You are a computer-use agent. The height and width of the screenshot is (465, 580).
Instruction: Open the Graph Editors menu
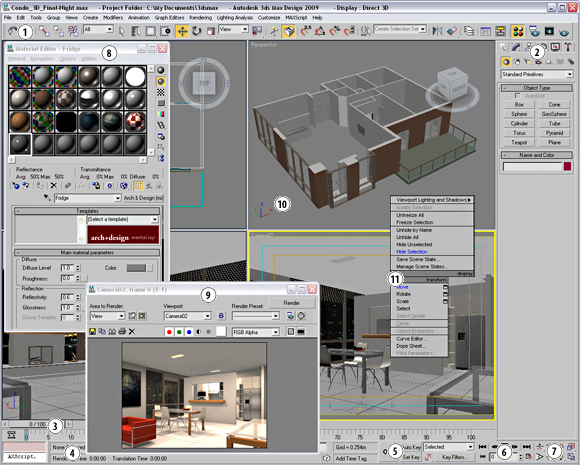169,17
